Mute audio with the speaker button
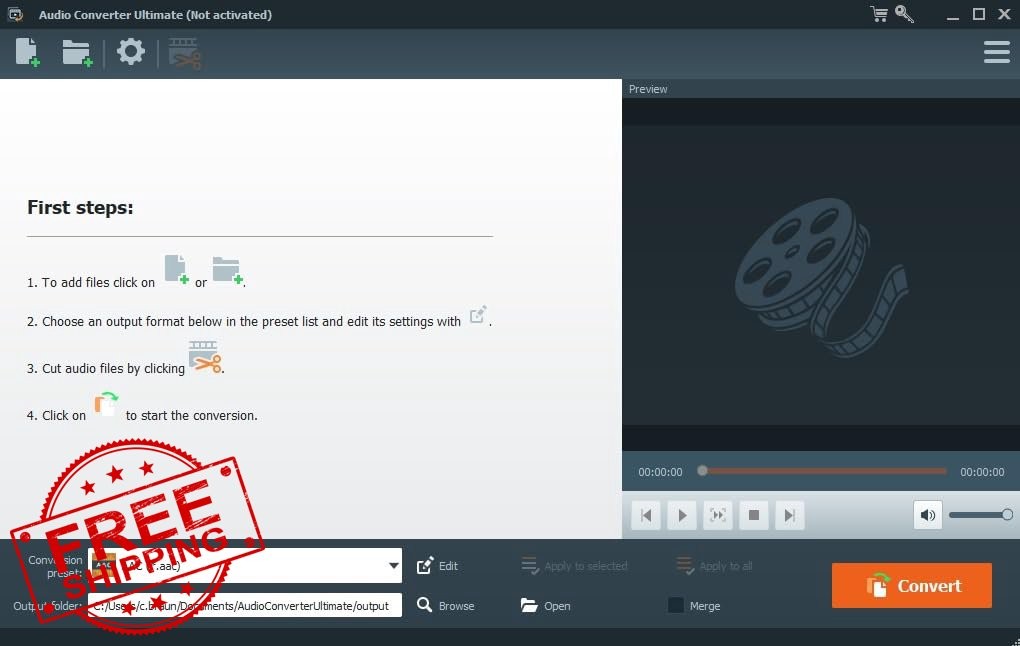Screen dimensions: 1020x646 click(x=928, y=515)
